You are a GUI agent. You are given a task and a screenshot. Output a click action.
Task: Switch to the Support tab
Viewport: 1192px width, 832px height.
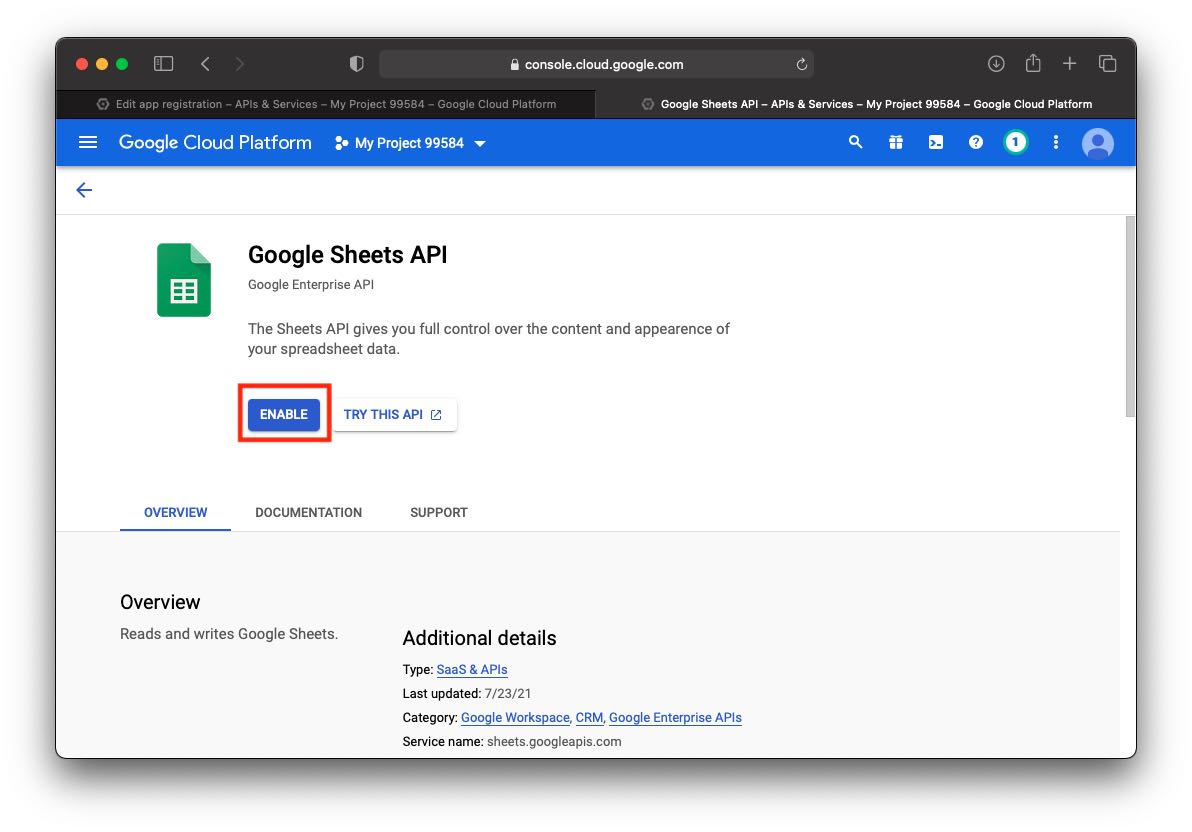point(439,513)
